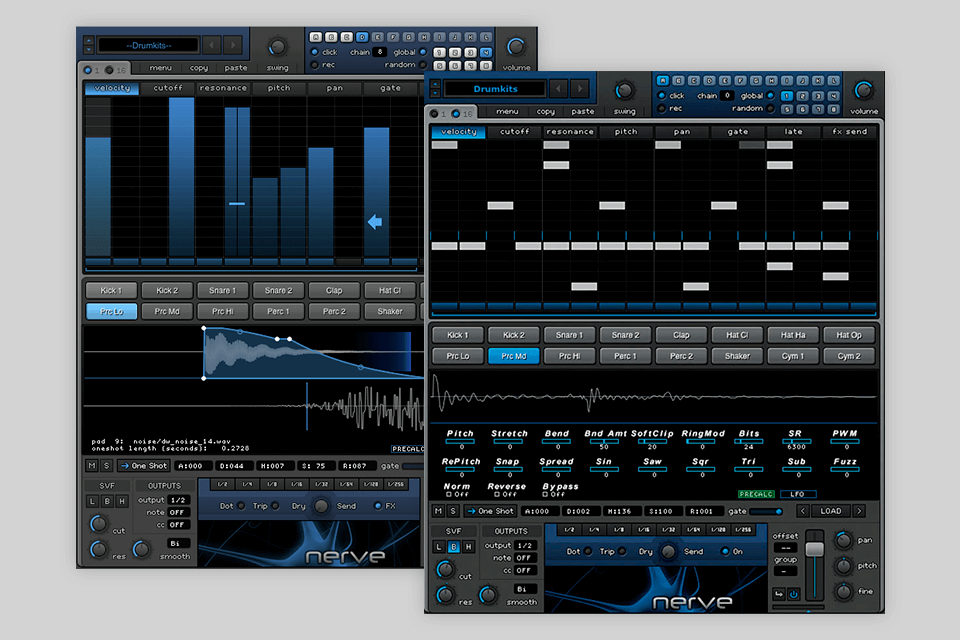The width and height of the screenshot is (960, 640).
Task: Click previous preset arrow in back Nerve window
Action: tap(212, 45)
